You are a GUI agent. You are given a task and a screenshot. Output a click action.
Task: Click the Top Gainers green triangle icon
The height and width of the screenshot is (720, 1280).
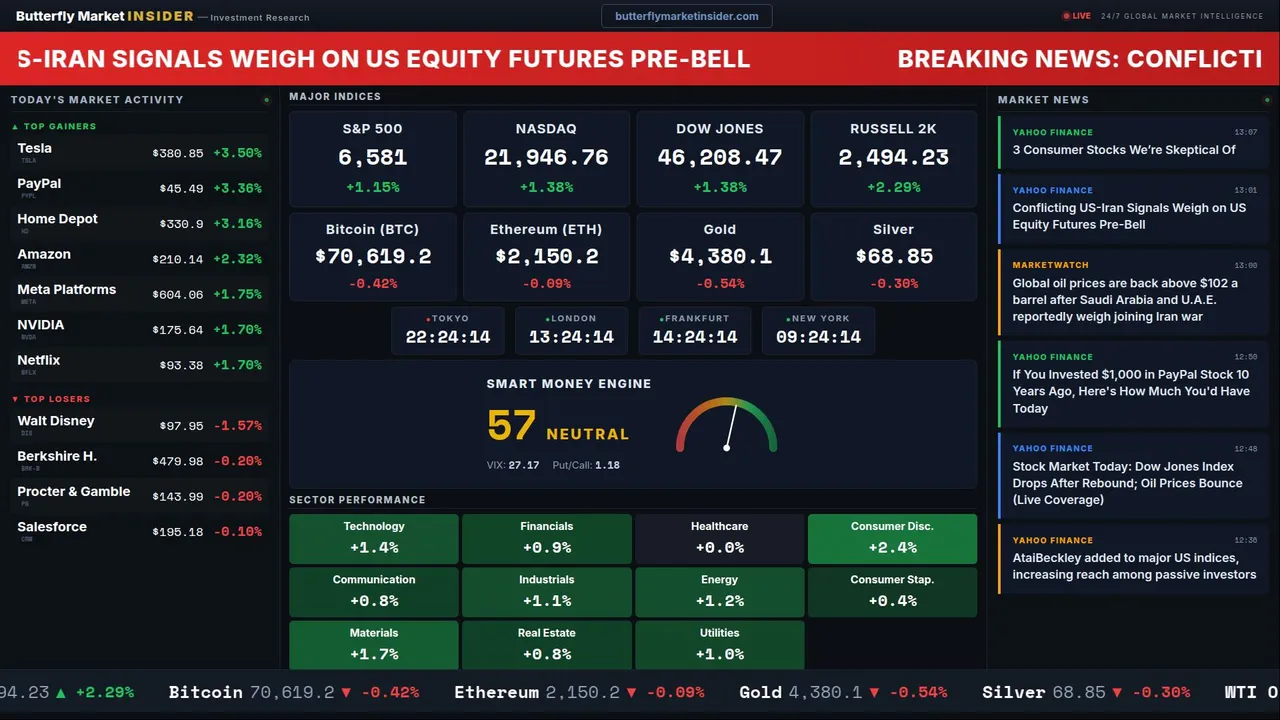[x=15, y=127]
